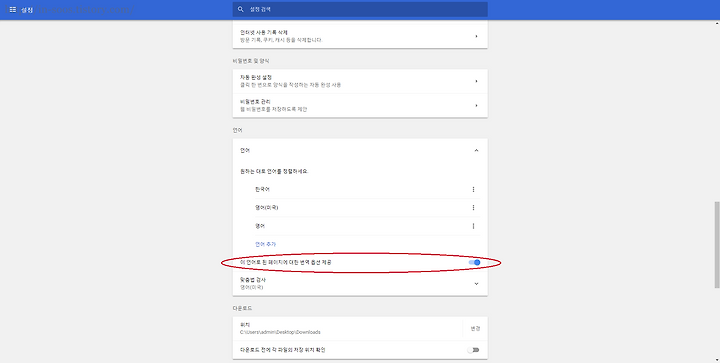The image size is (720, 363).
Task: Open three-dot menu for 영어 row
Action: click(x=473, y=226)
